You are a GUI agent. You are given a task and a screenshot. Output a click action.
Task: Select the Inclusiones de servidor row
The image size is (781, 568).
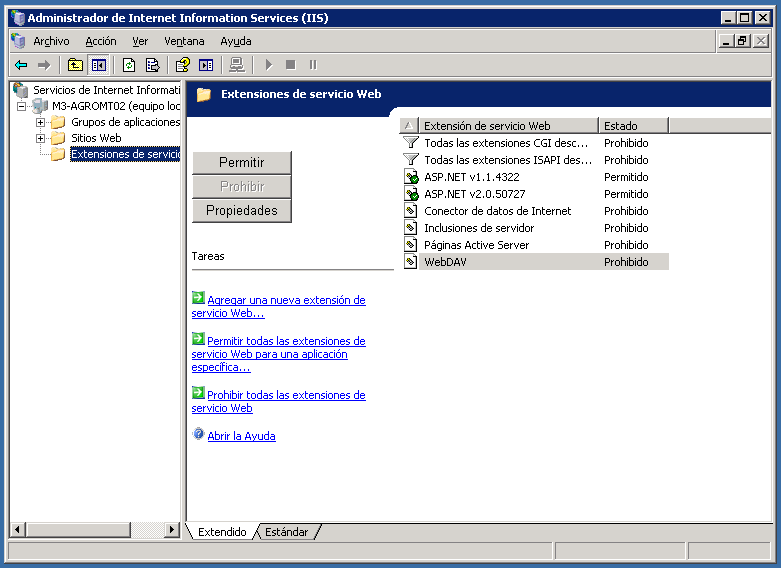[535, 228]
